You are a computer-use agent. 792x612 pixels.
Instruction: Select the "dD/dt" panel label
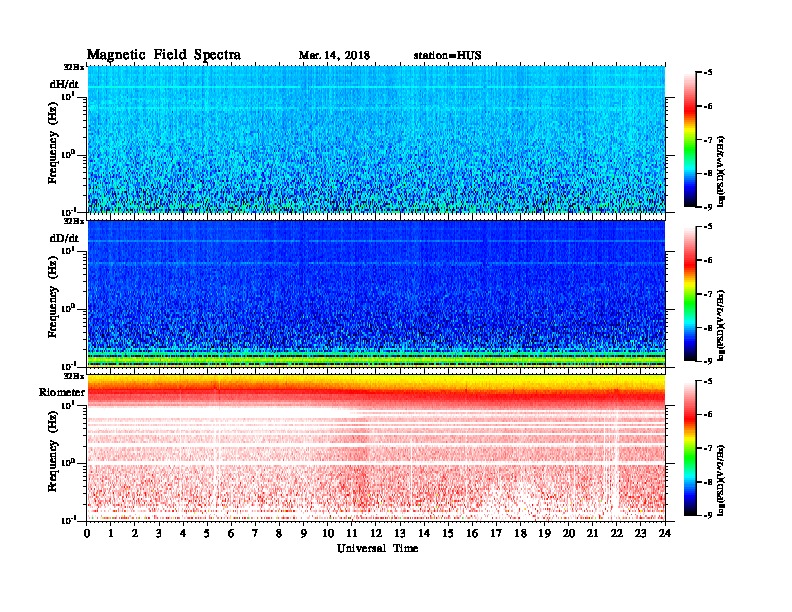point(64,238)
